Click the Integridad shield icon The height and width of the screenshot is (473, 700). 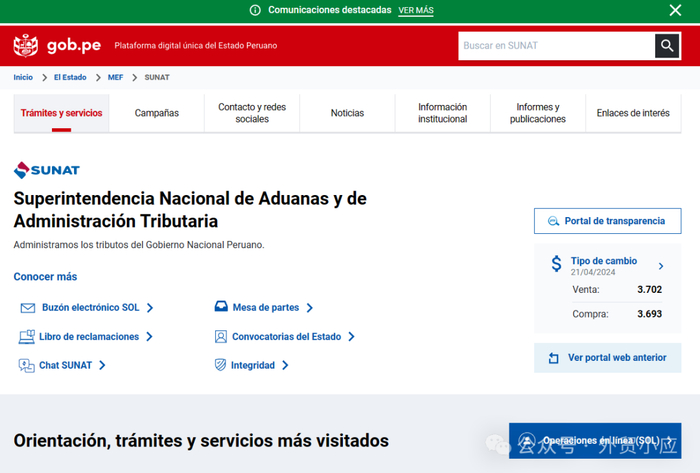point(221,365)
